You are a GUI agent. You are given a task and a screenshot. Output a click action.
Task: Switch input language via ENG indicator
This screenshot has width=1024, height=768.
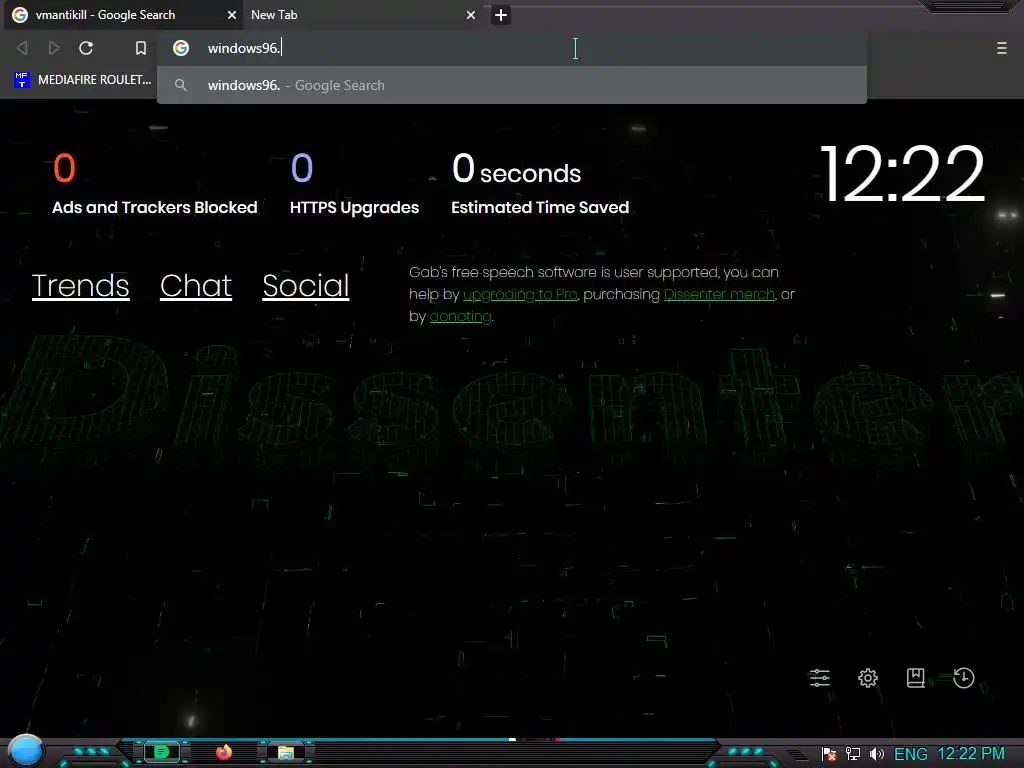click(910, 754)
